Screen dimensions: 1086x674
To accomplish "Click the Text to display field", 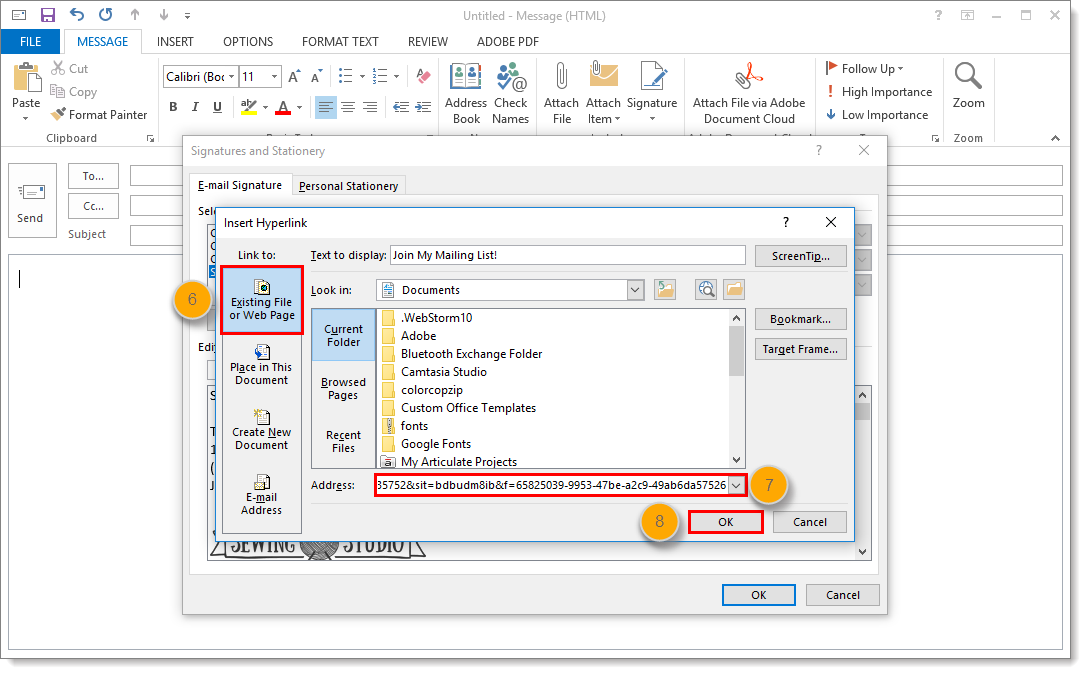I will pyautogui.click(x=567, y=255).
